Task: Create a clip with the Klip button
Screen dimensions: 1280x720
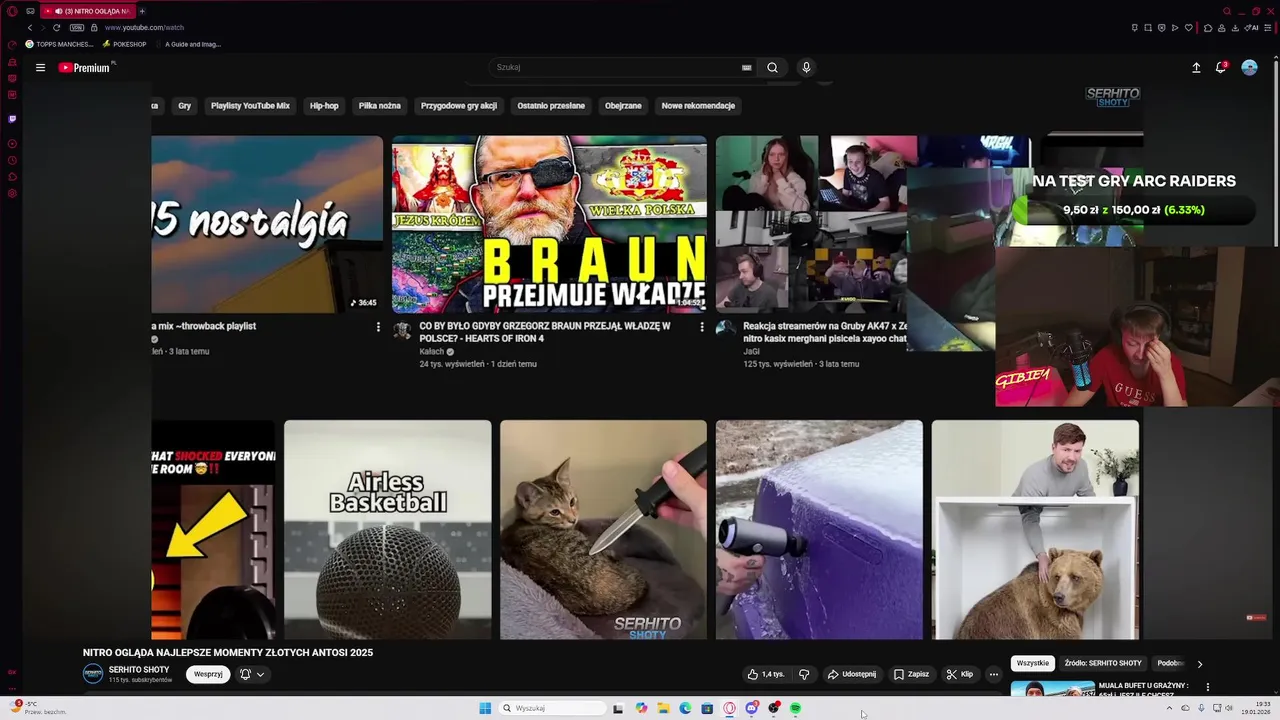Action: [x=960, y=674]
